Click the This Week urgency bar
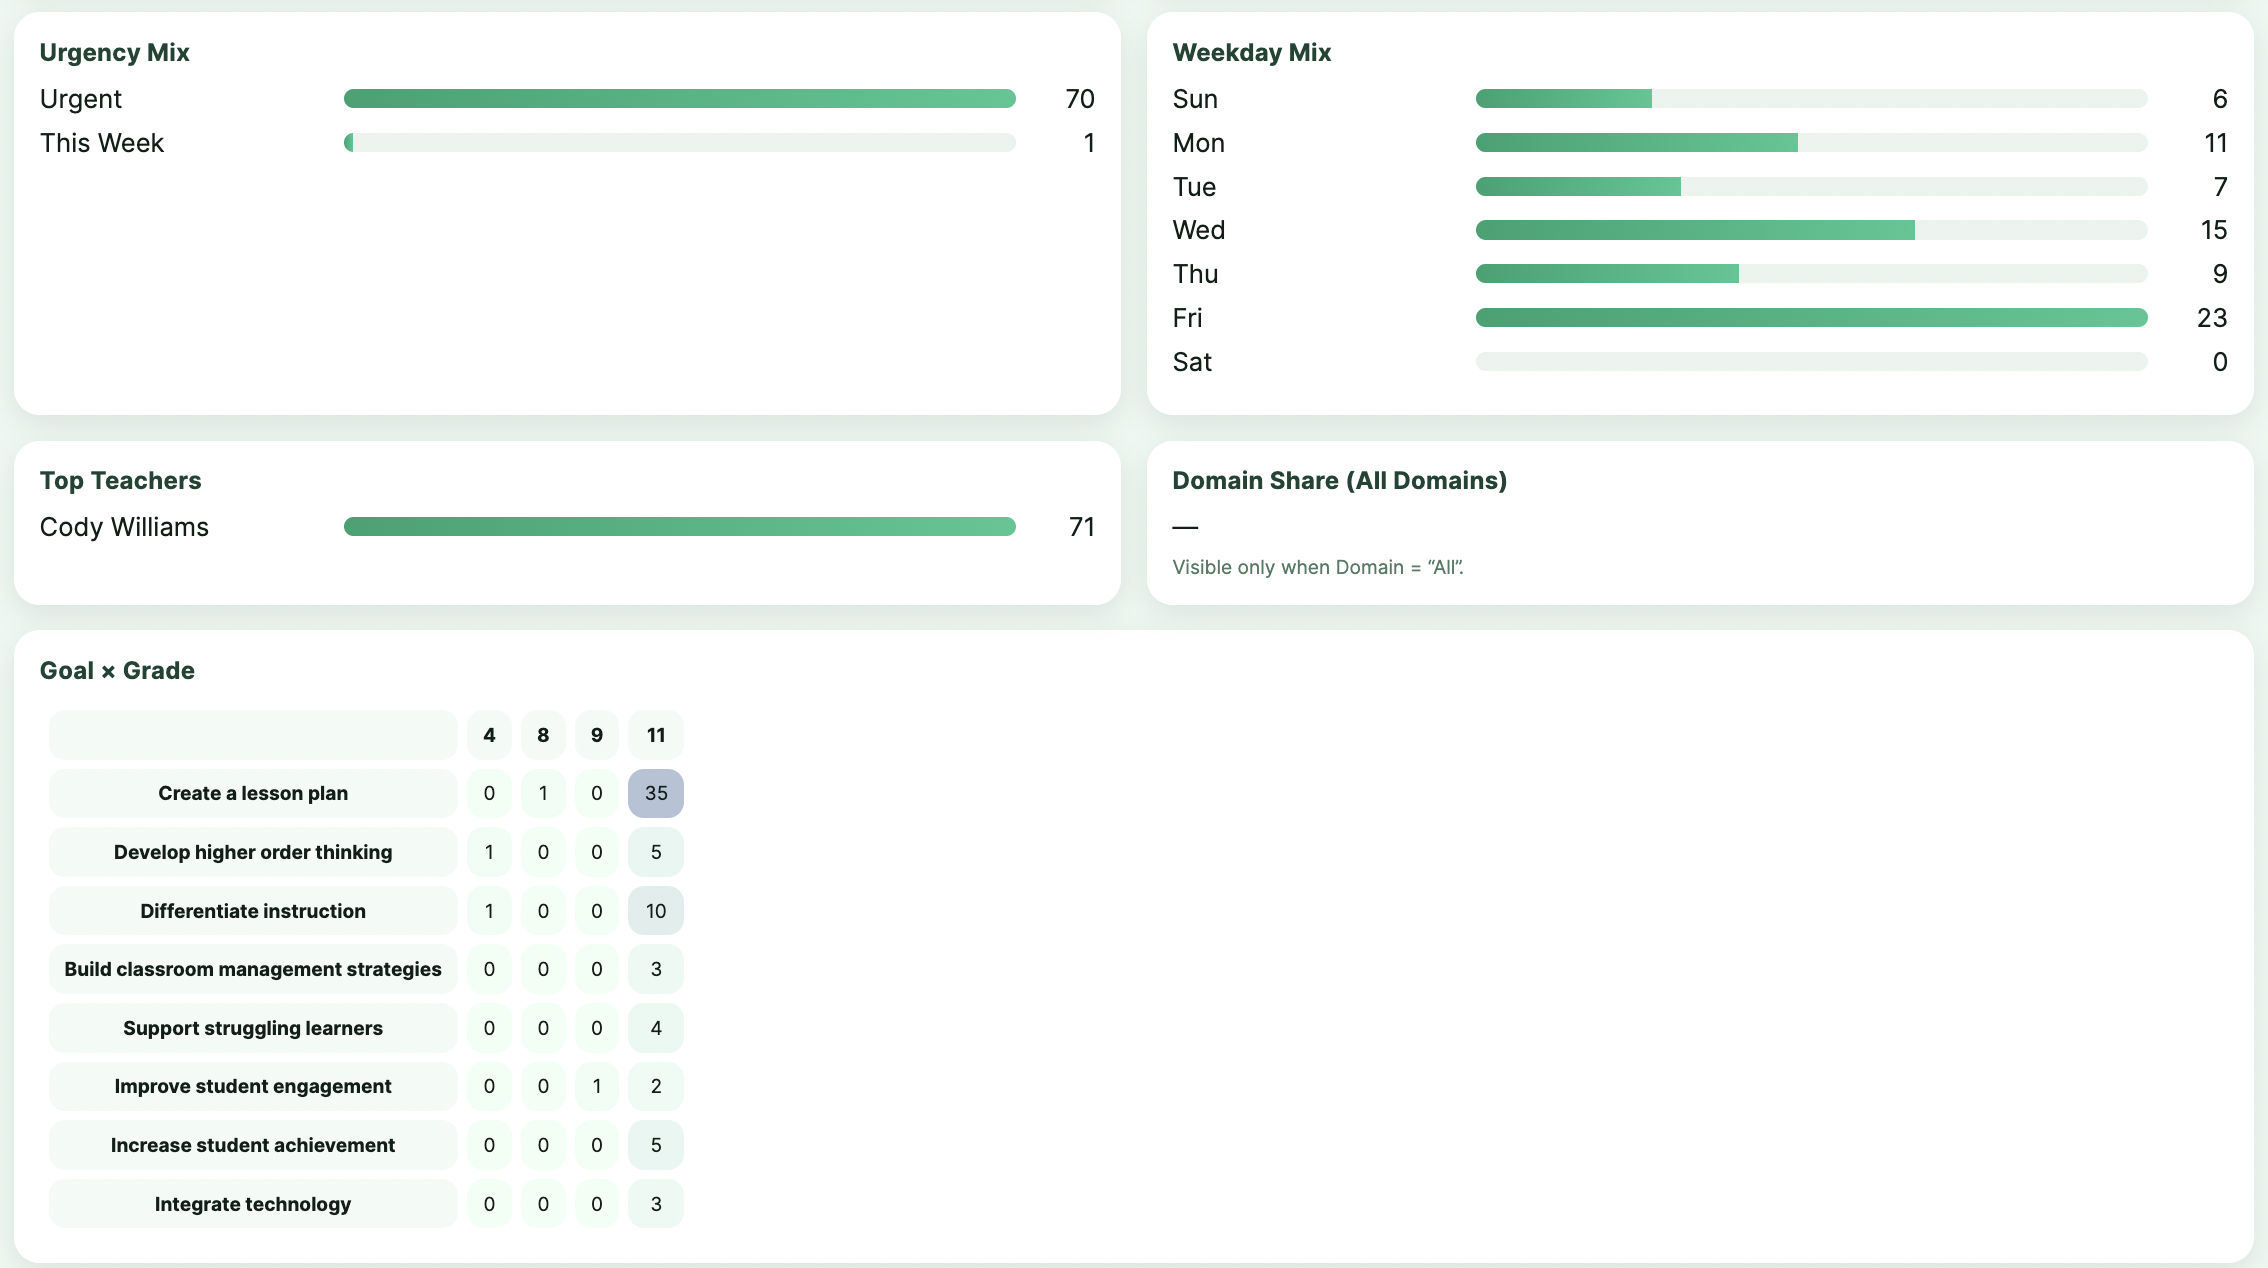Screen dimensions: 2268x1268 (x=679, y=143)
